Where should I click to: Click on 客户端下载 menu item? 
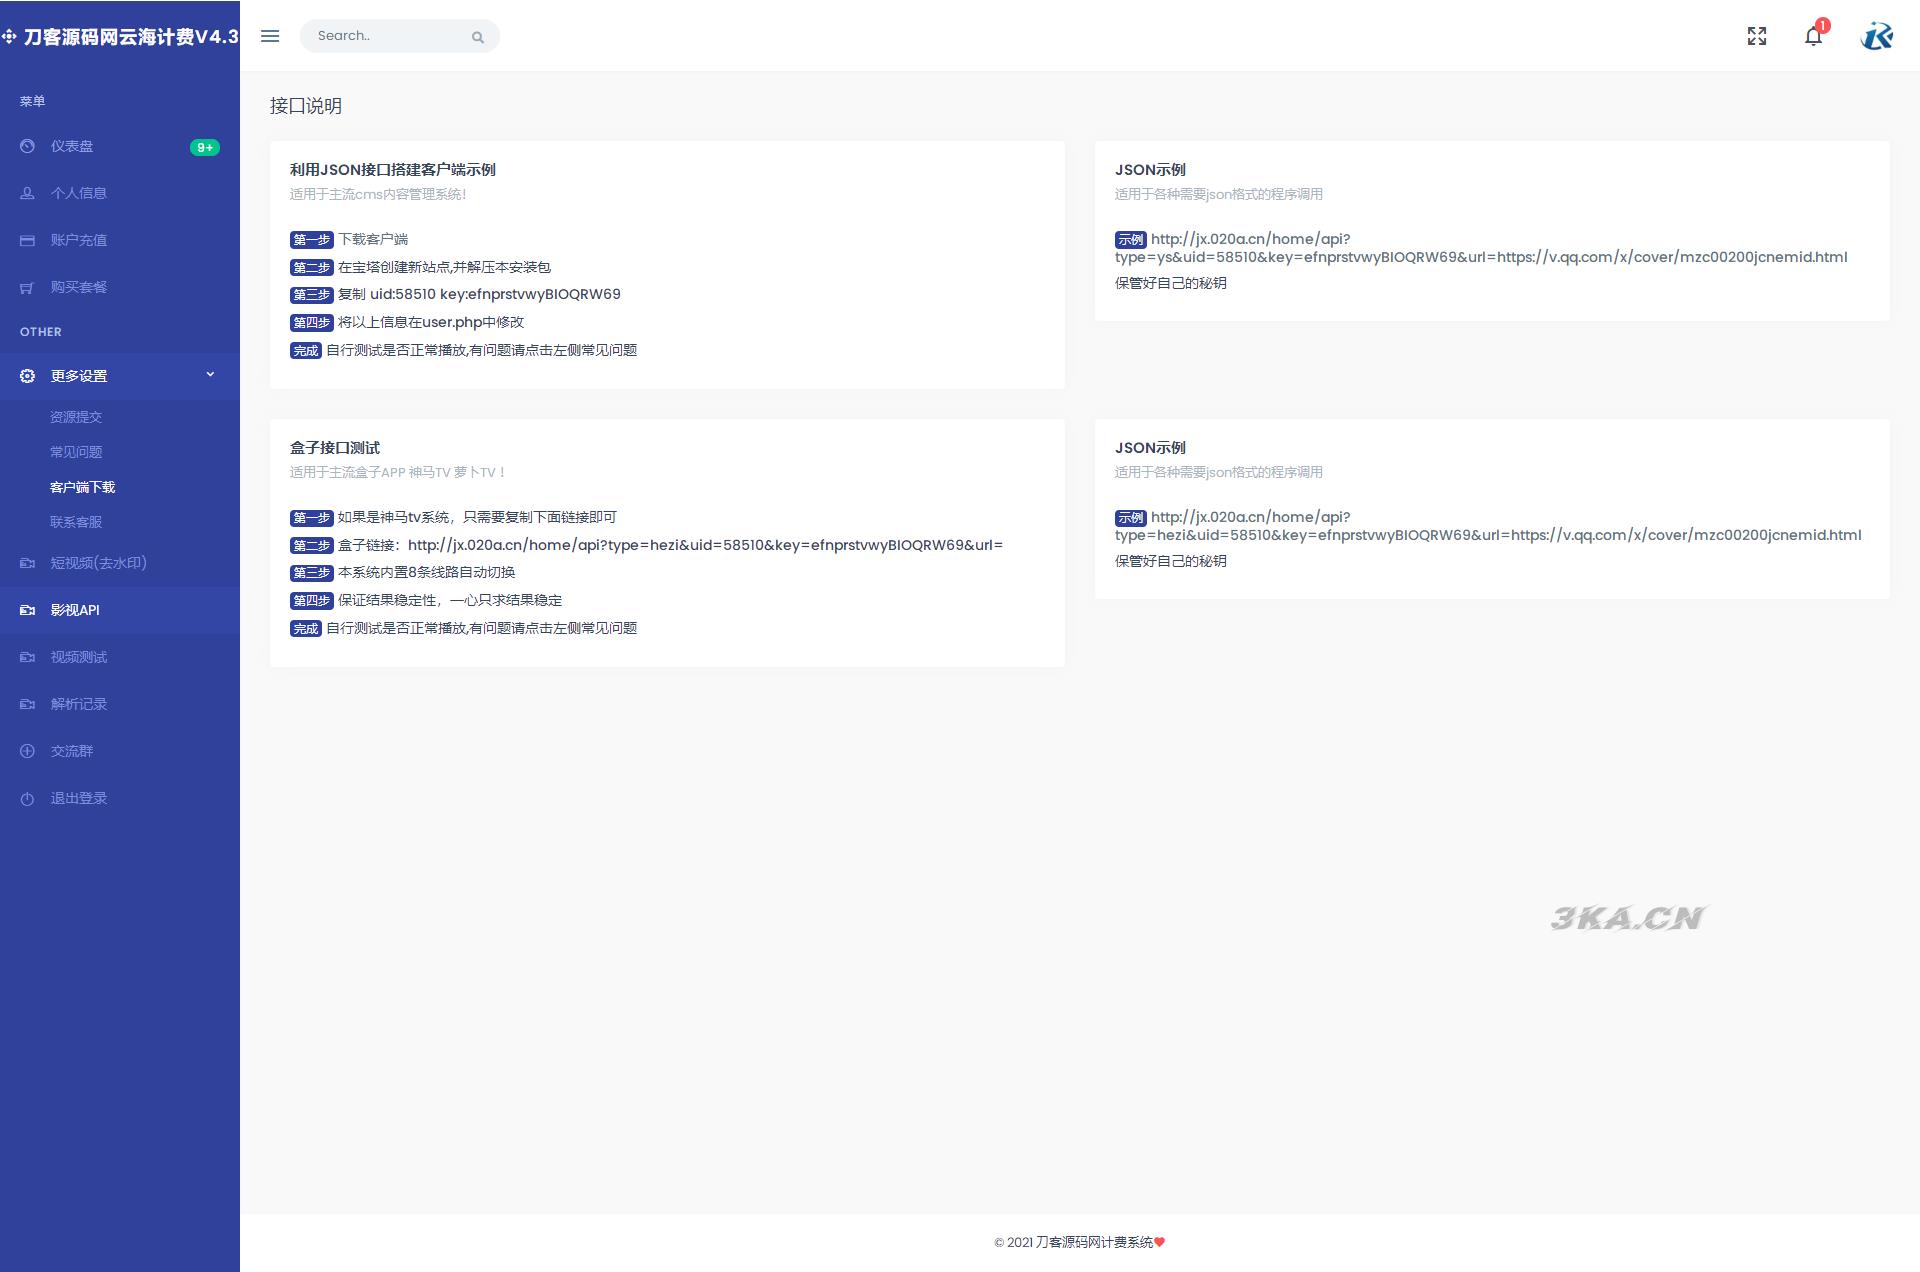81,486
